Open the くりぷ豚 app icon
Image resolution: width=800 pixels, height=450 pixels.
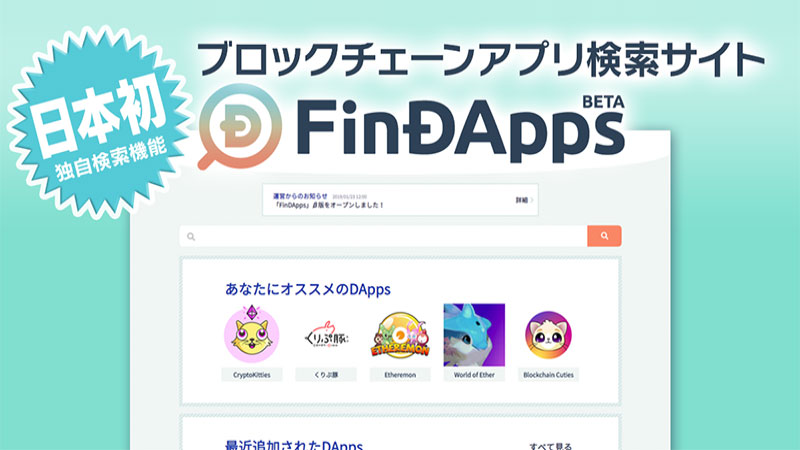326,336
